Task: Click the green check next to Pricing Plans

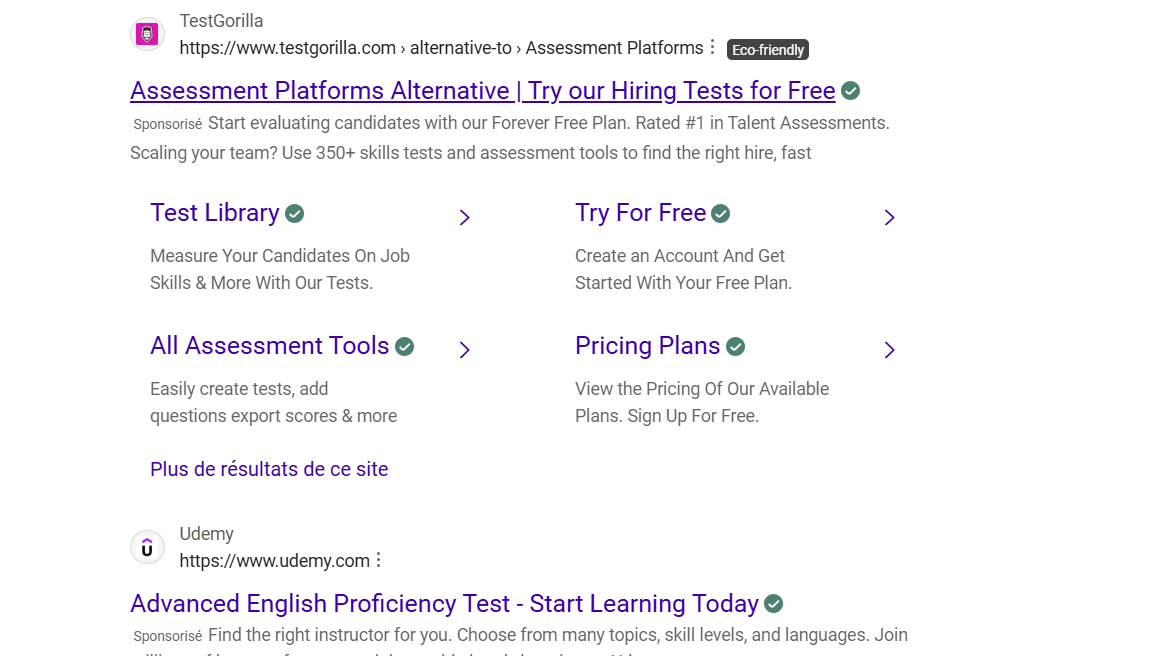Action: click(x=736, y=346)
